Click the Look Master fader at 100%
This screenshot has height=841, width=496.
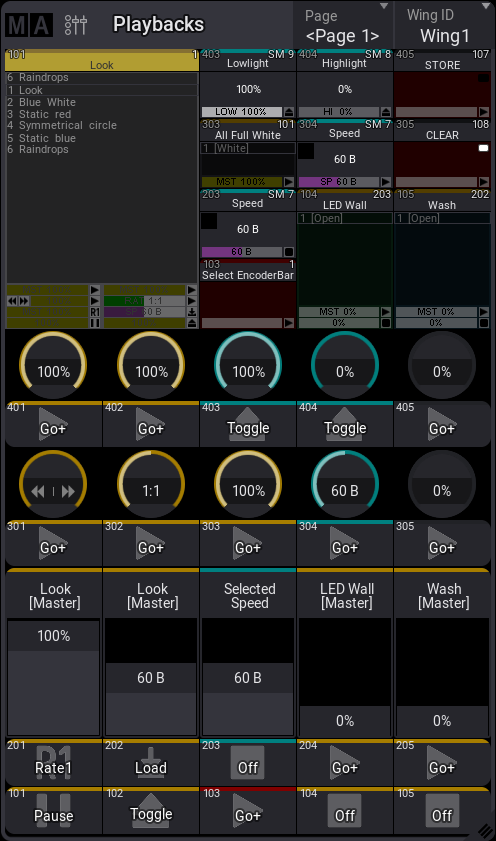click(x=54, y=677)
